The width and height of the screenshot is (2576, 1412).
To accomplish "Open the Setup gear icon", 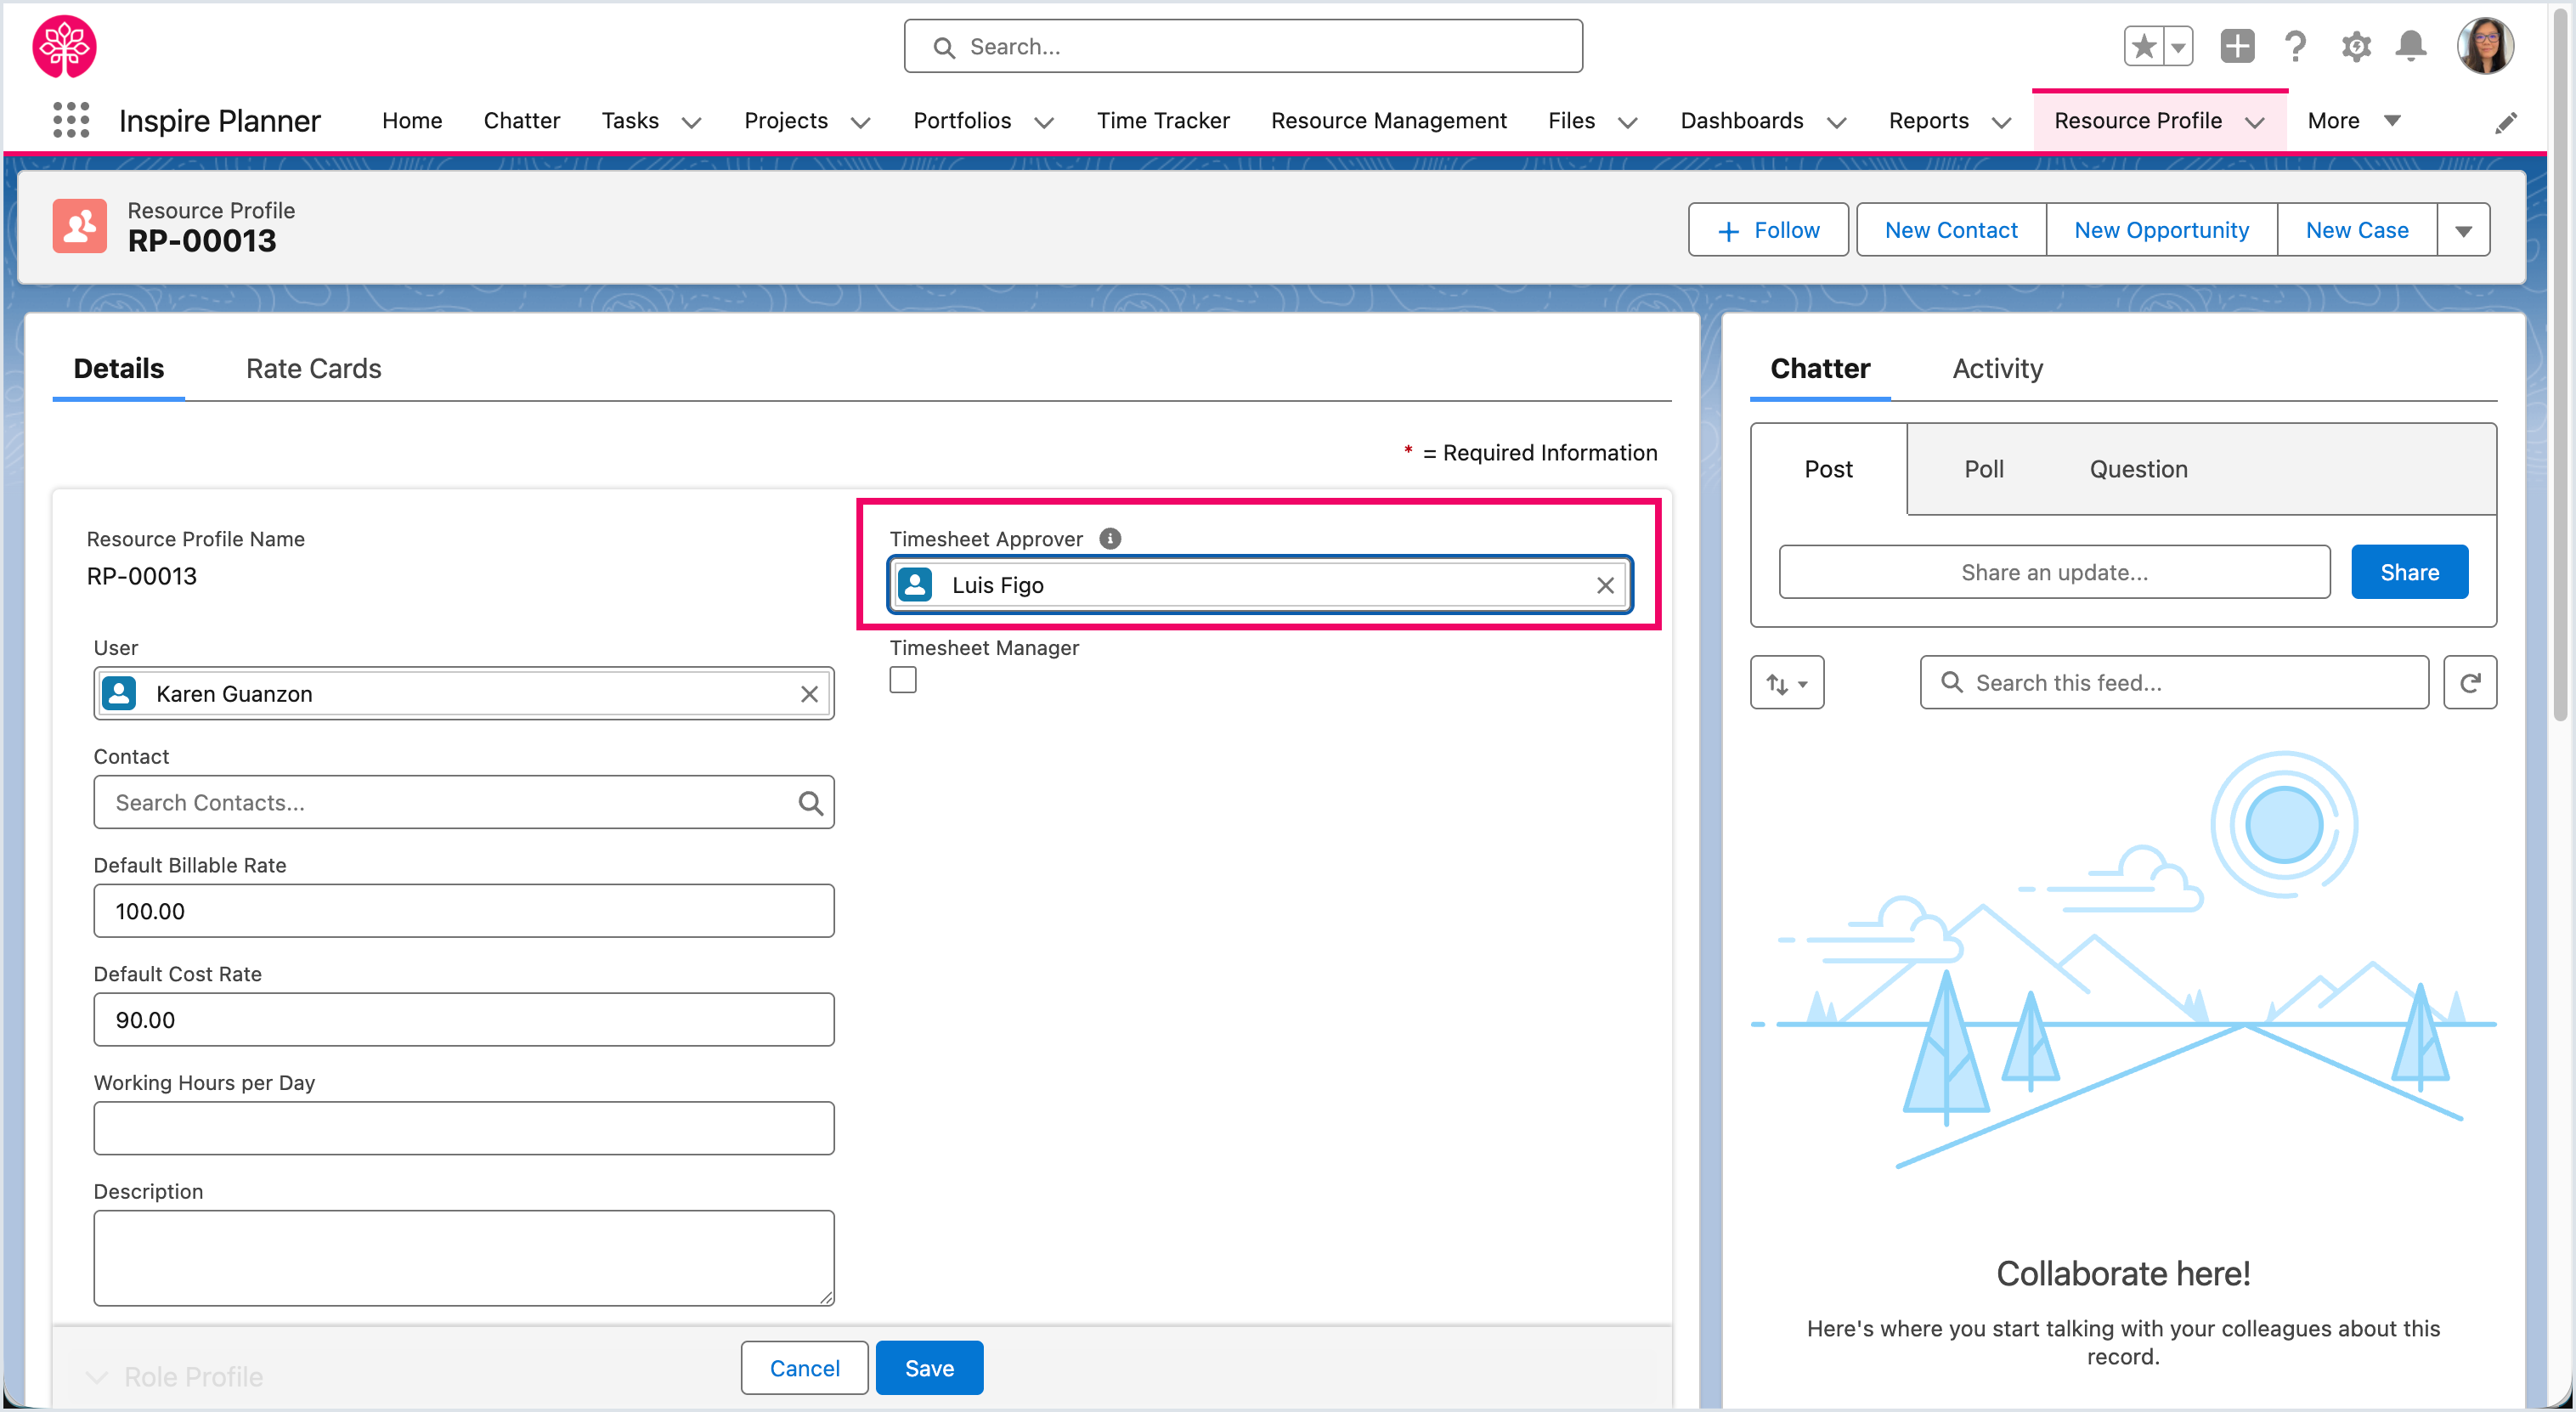I will (x=2355, y=46).
